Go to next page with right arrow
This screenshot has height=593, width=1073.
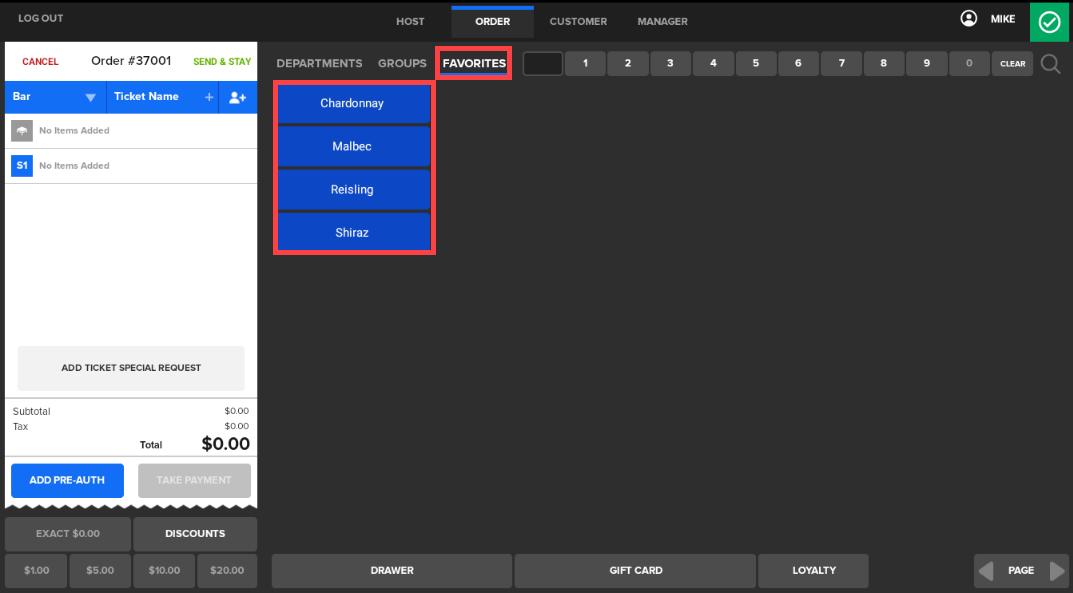pyautogui.click(x=1057, y=571)
